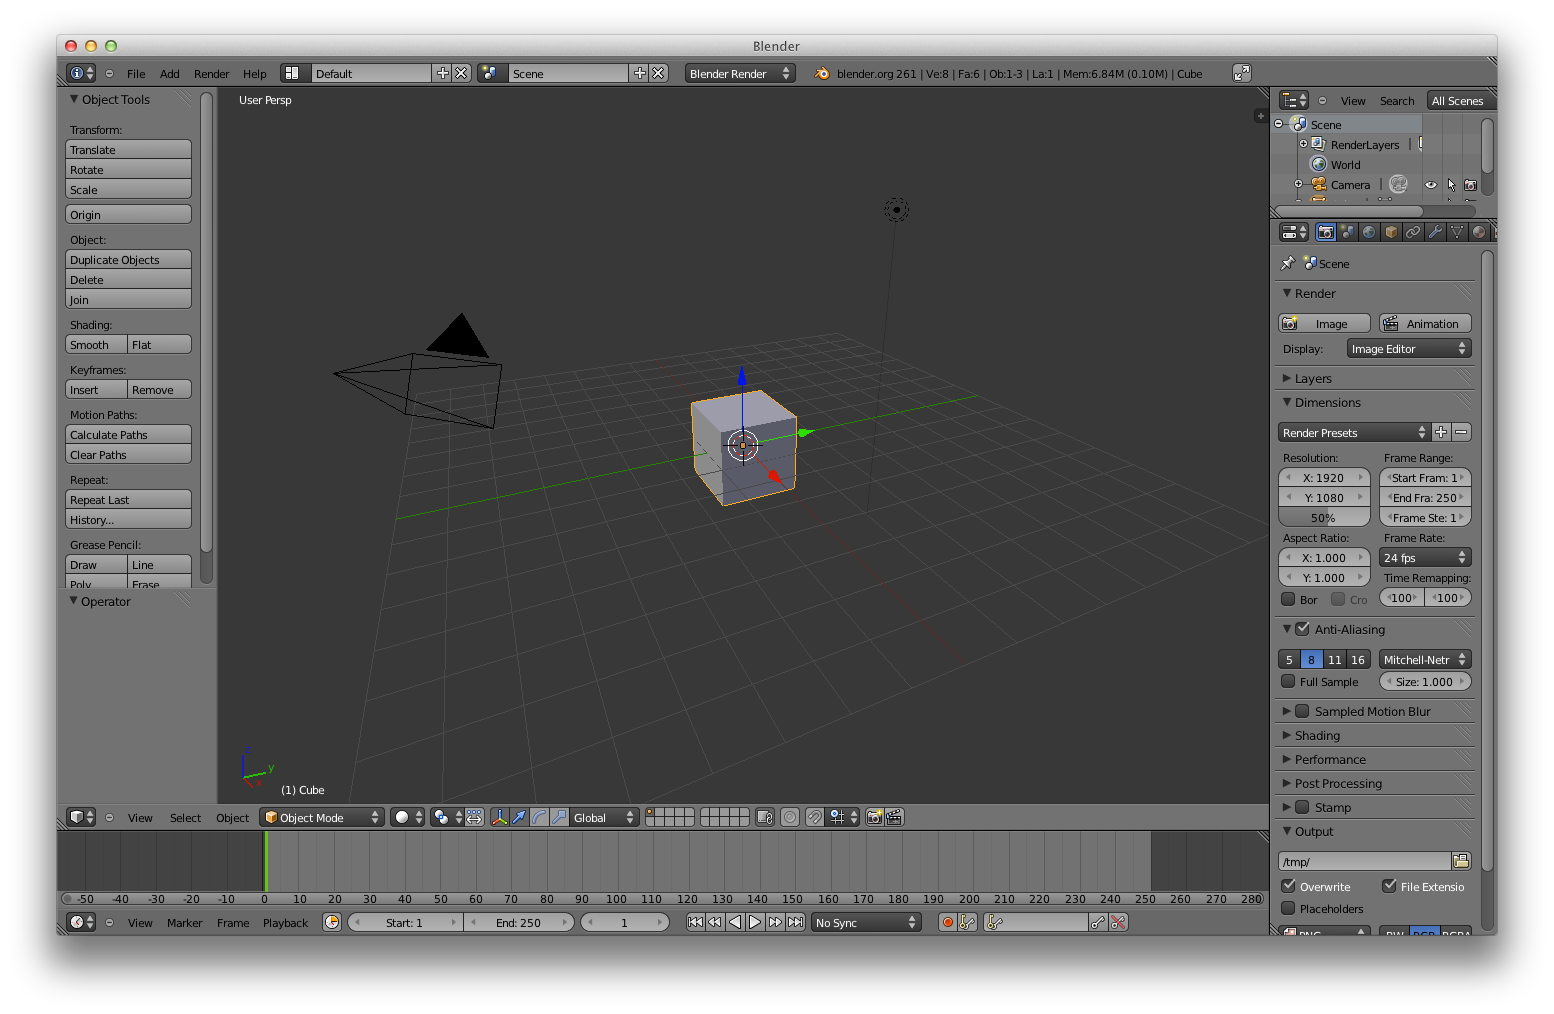Open the Object Mode dropdown

(x=322, y=817)
